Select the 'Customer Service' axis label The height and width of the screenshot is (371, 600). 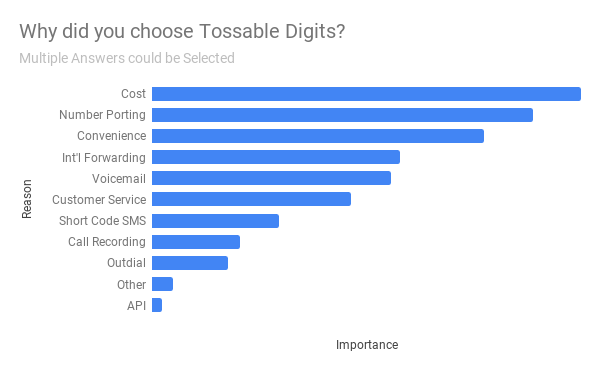tap(99, 199)
